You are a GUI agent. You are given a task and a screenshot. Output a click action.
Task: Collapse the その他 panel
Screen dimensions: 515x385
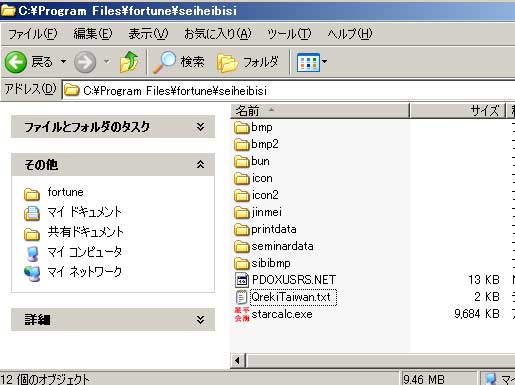click(200, 164)
